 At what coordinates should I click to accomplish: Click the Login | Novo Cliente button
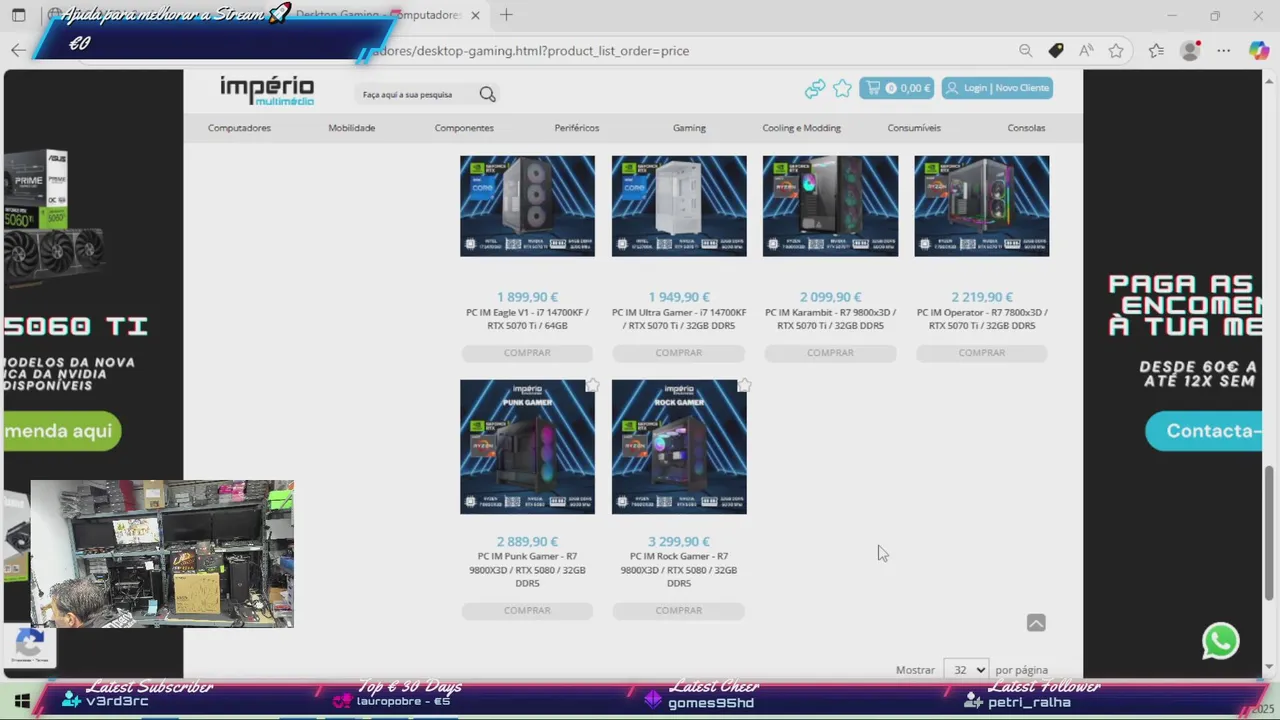coord(996,88)
